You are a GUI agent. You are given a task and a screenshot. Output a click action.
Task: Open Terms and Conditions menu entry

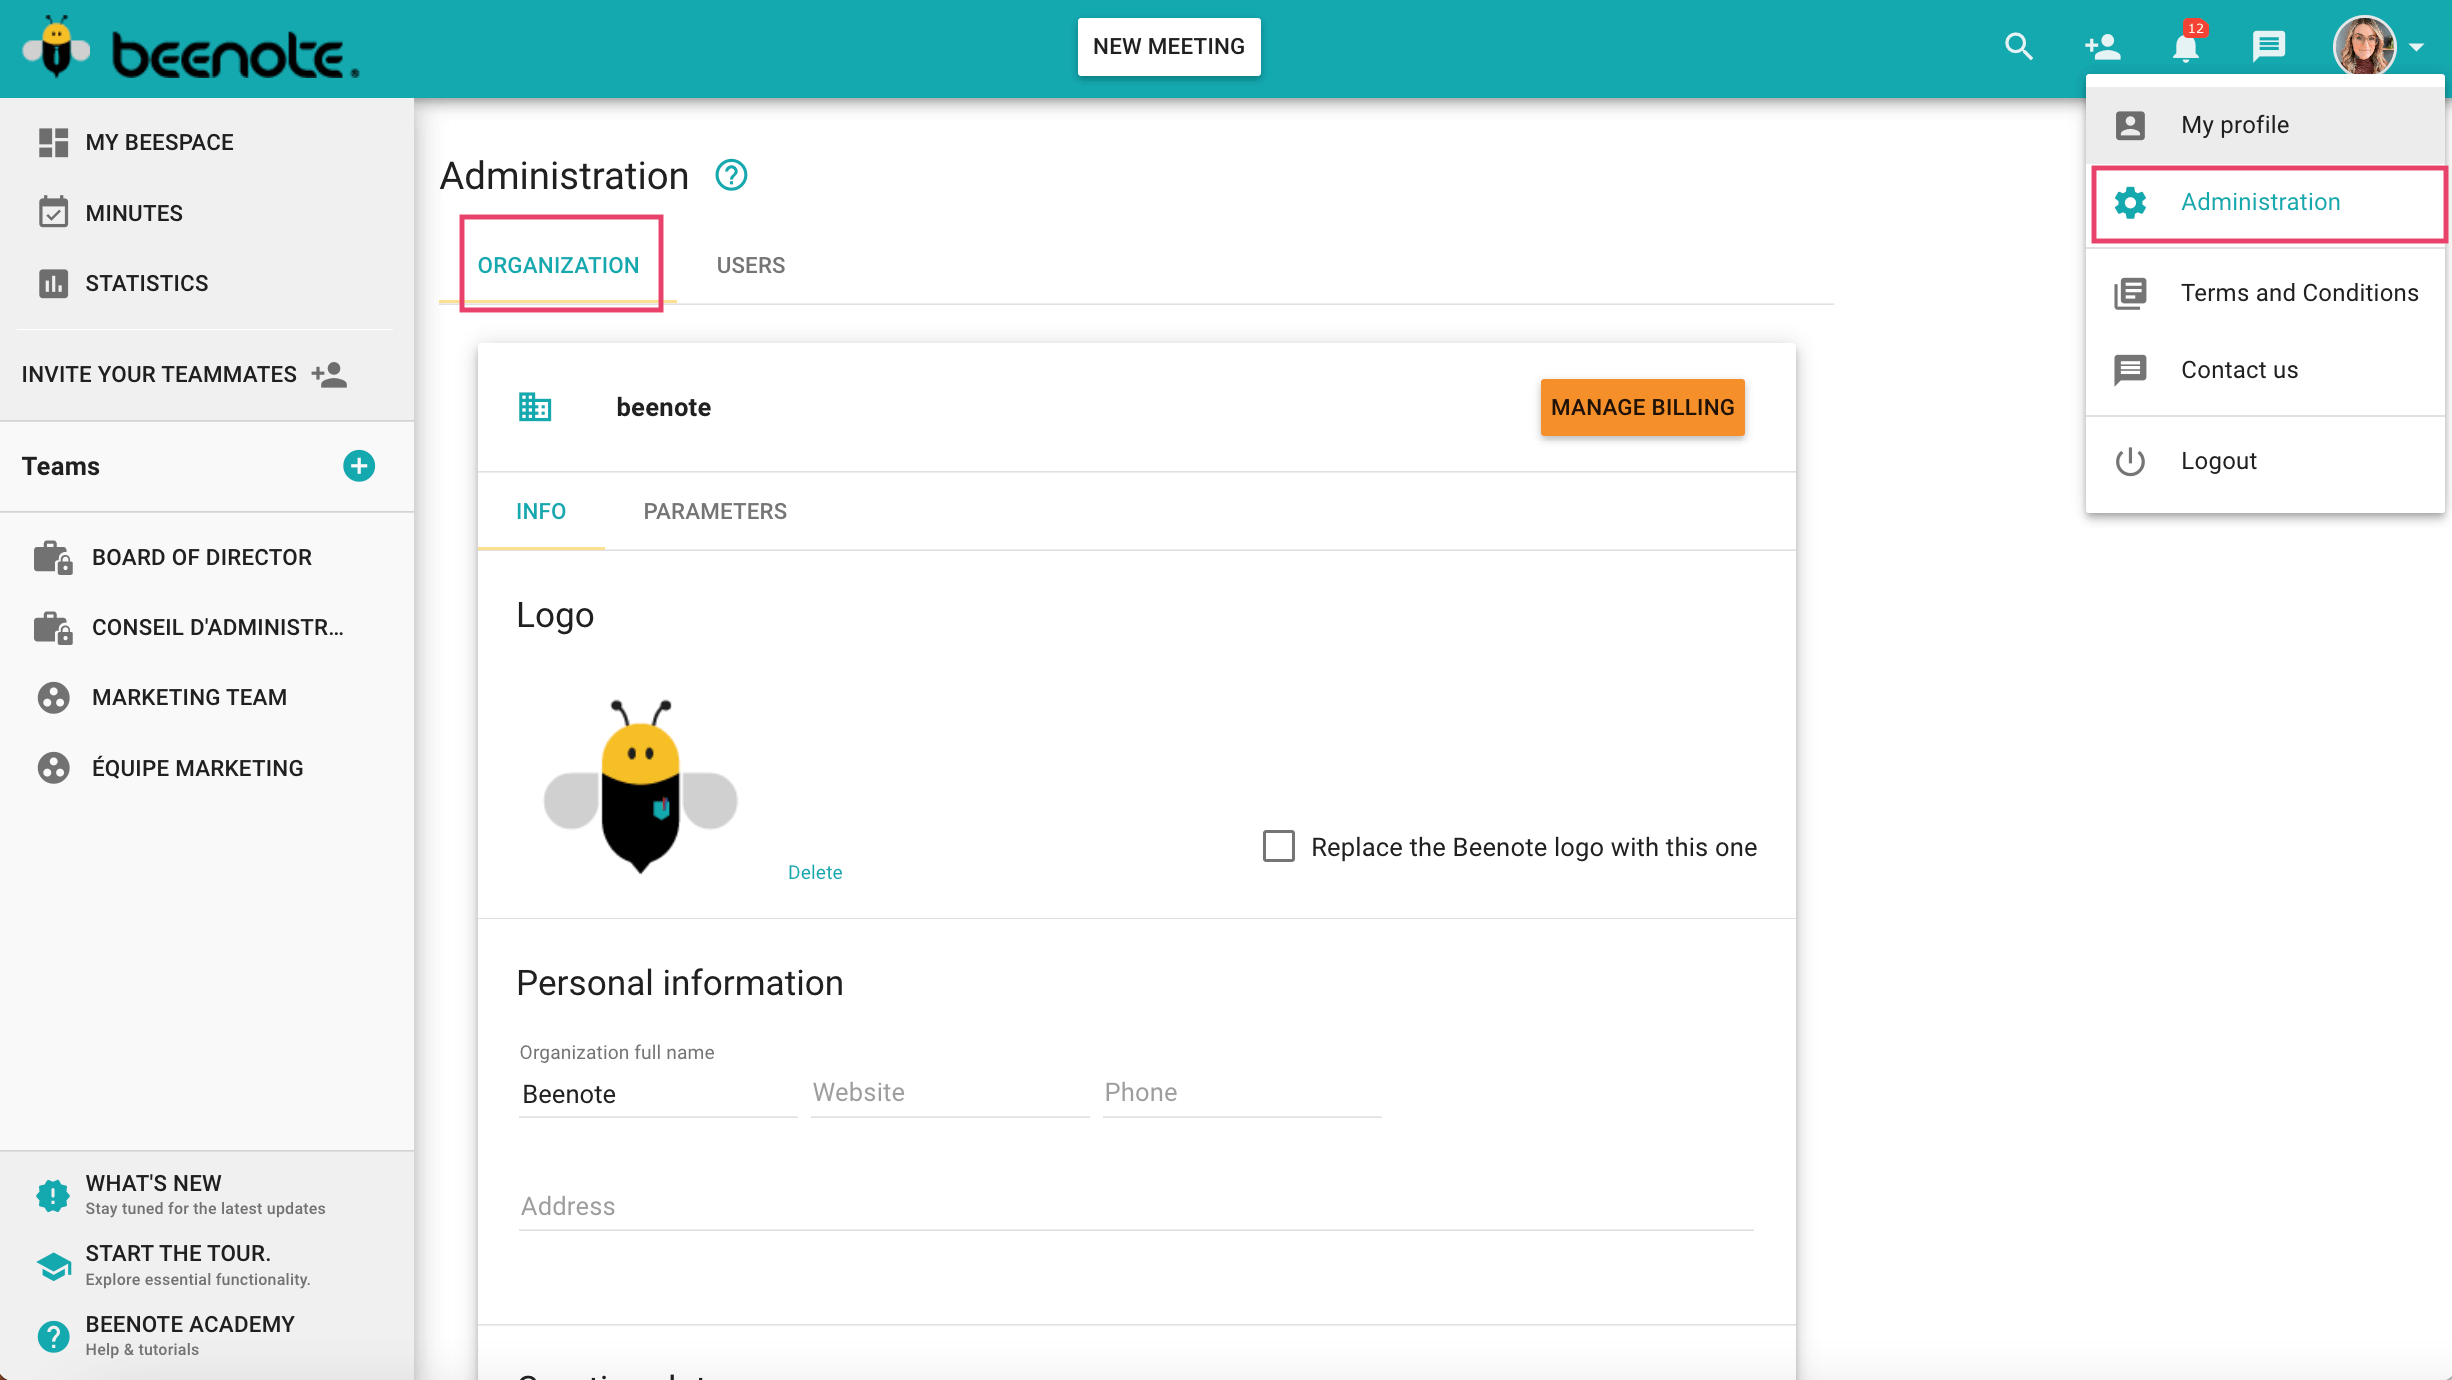pyautogui.click(x=2266, y=293)
